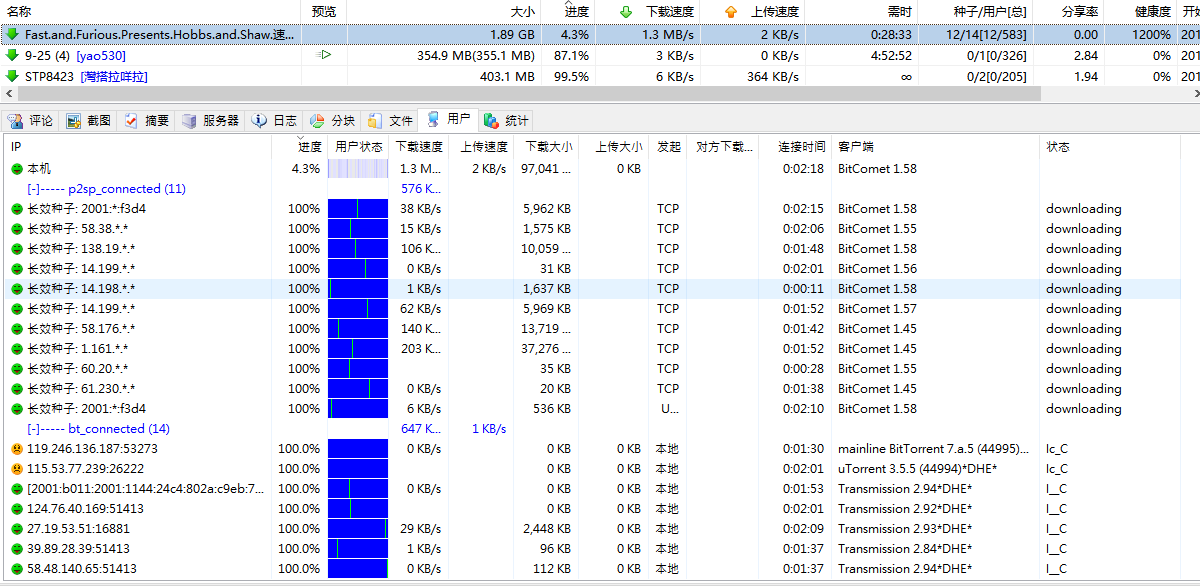
Task: Click left arrow of task list horizontal scrollbar
Action: click(x=7, y=93)
